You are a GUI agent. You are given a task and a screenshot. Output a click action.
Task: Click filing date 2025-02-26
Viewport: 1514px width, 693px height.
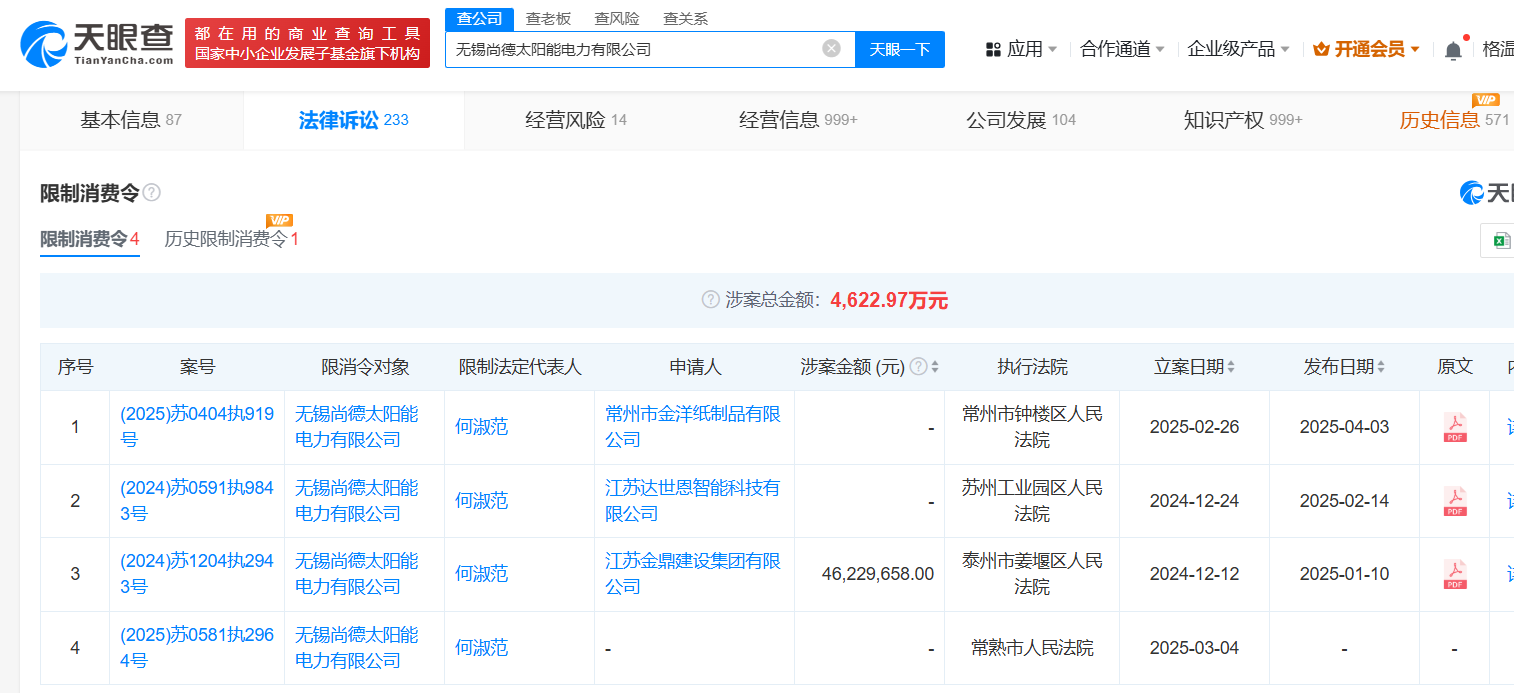(x=1194, y=427)
